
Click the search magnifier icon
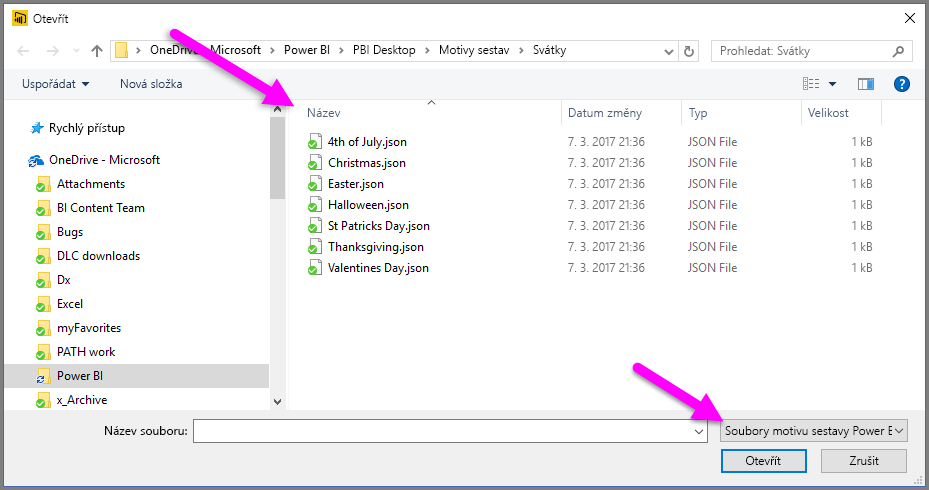click(899, 51)
